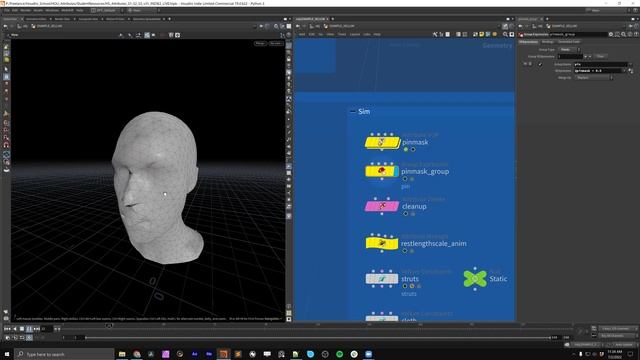
Task: Switch to Render View pane tab
Action: pos(62,19)
